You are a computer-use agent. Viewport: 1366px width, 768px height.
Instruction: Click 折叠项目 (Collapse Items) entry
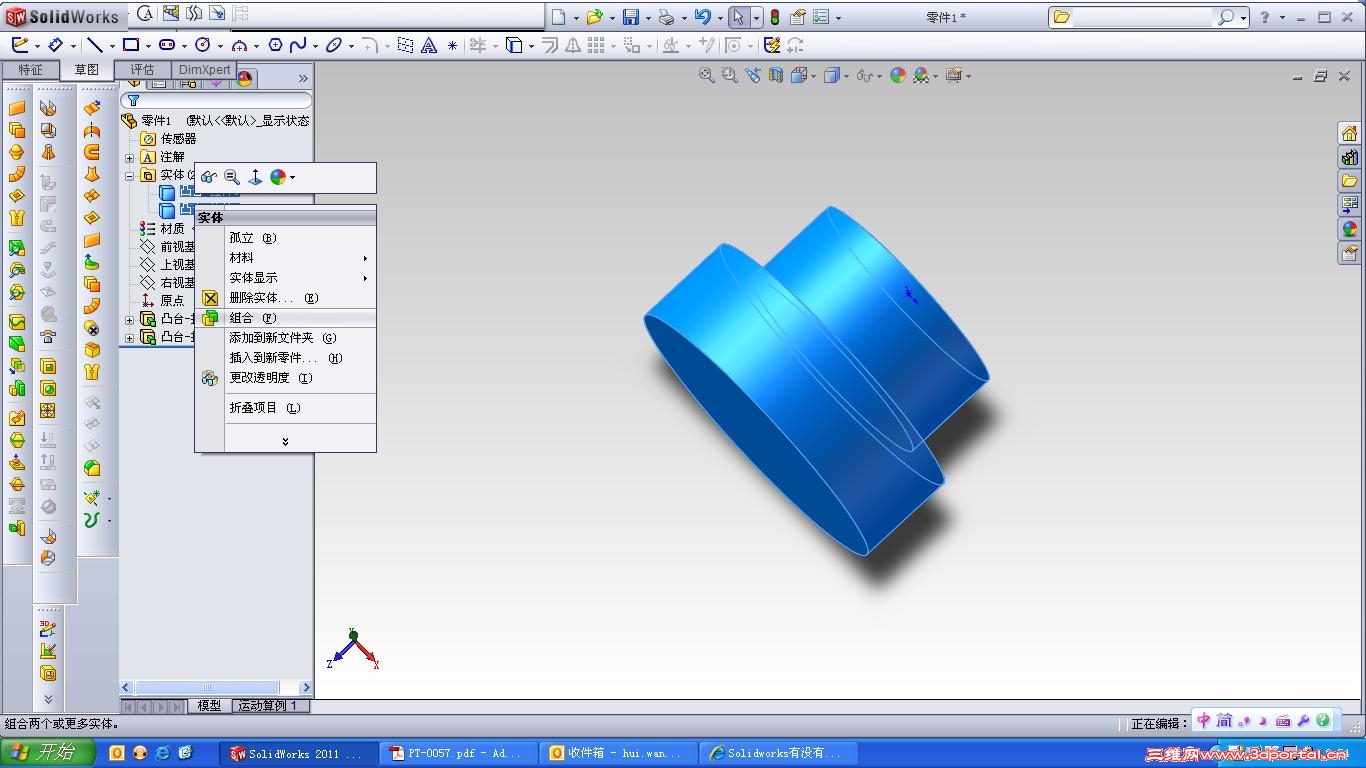click(285, 408)
